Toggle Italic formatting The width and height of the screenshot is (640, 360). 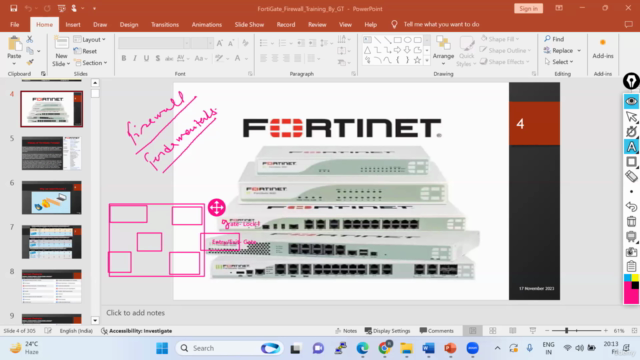tap(135, 58)
